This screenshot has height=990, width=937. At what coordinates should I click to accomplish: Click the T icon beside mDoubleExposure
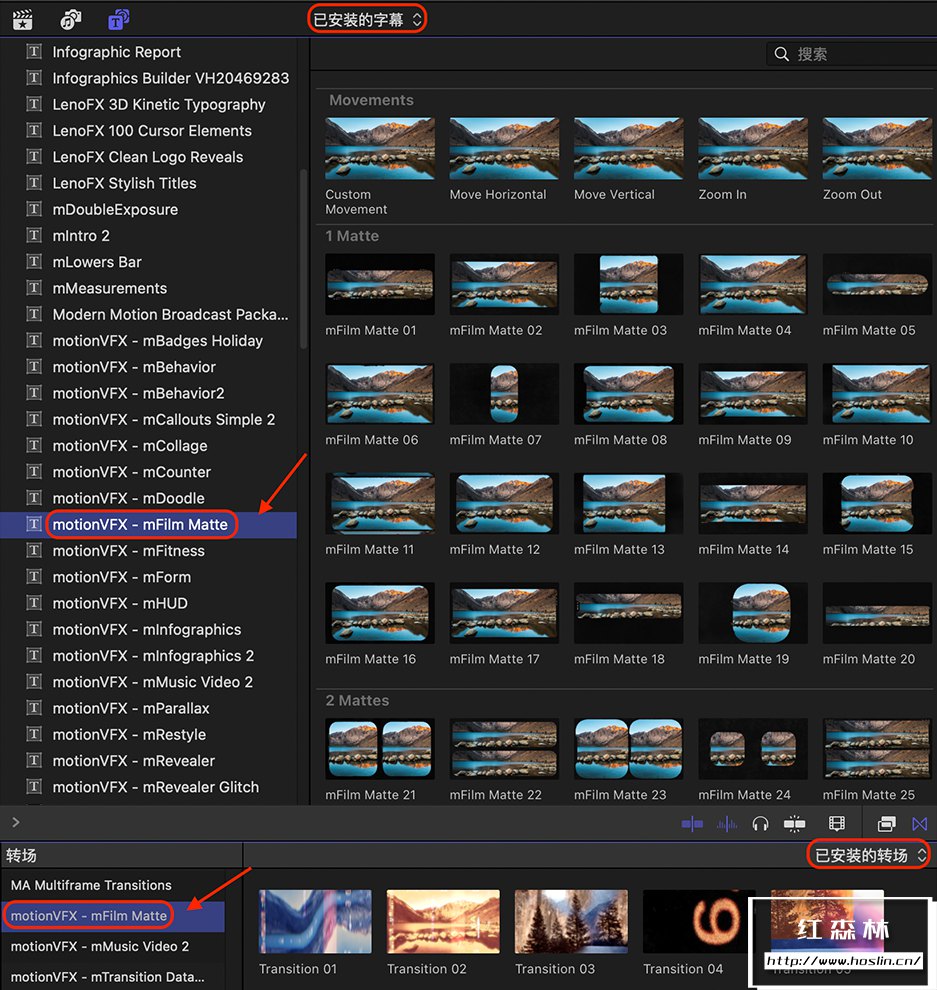click(34, 209)
